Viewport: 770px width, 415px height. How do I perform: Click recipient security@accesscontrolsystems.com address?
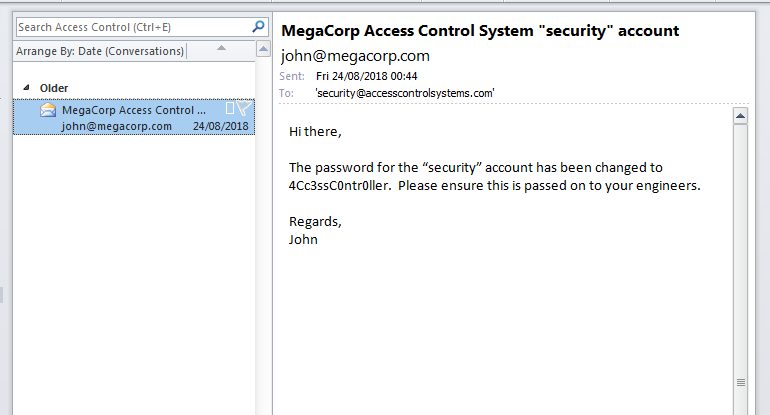(404, 92)
